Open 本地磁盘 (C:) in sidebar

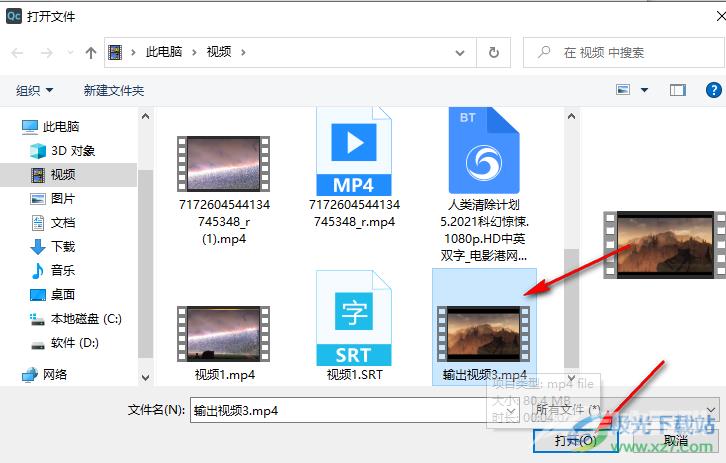[75, 319]
